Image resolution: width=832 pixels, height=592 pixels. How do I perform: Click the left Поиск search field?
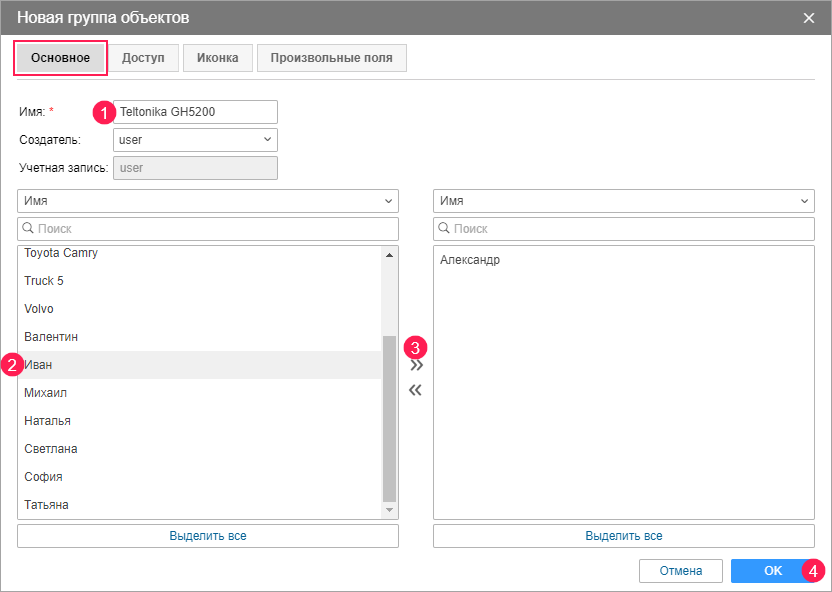point(208,229)
